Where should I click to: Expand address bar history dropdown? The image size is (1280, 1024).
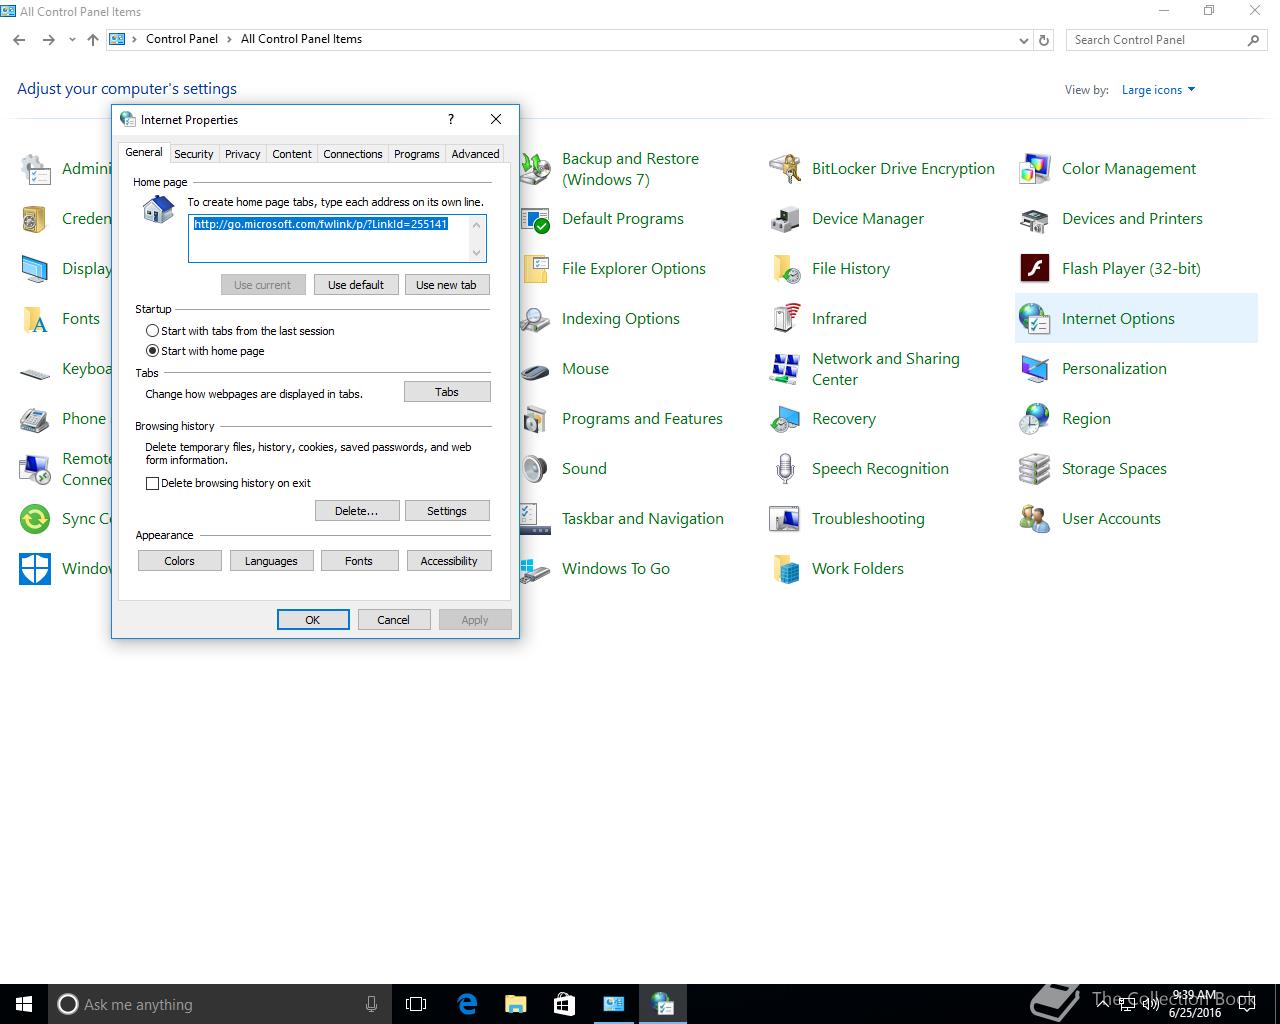[1023, 40]
